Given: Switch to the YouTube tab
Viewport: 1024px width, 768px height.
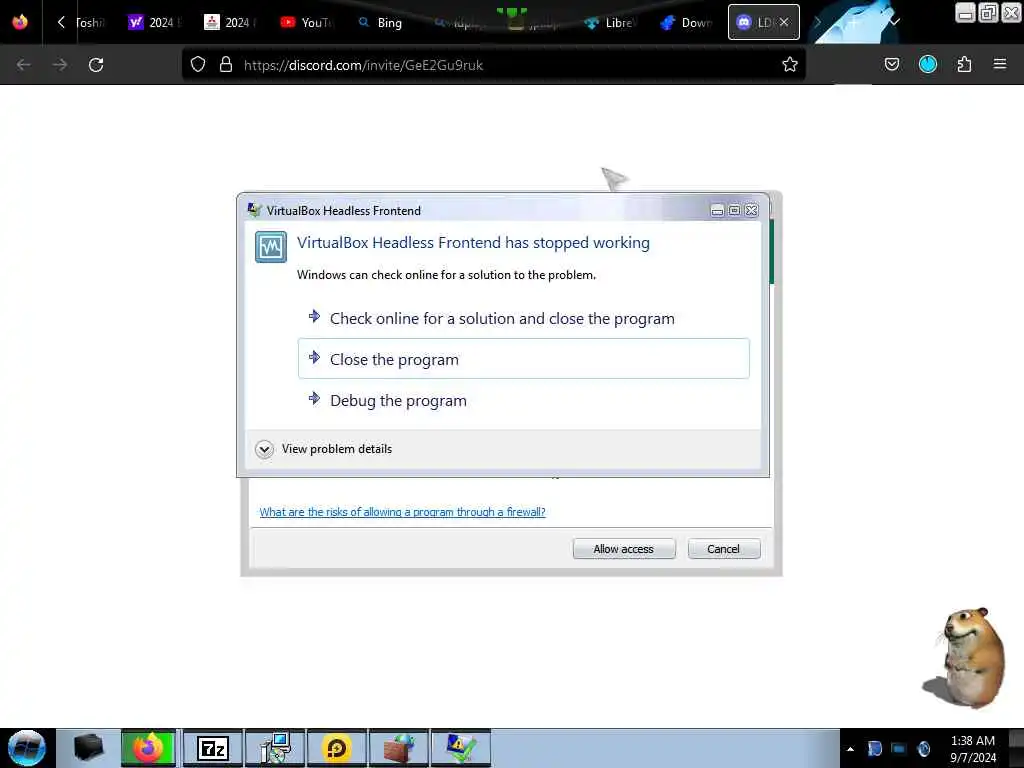Looking at the screenshot, I should pos(305,22).
